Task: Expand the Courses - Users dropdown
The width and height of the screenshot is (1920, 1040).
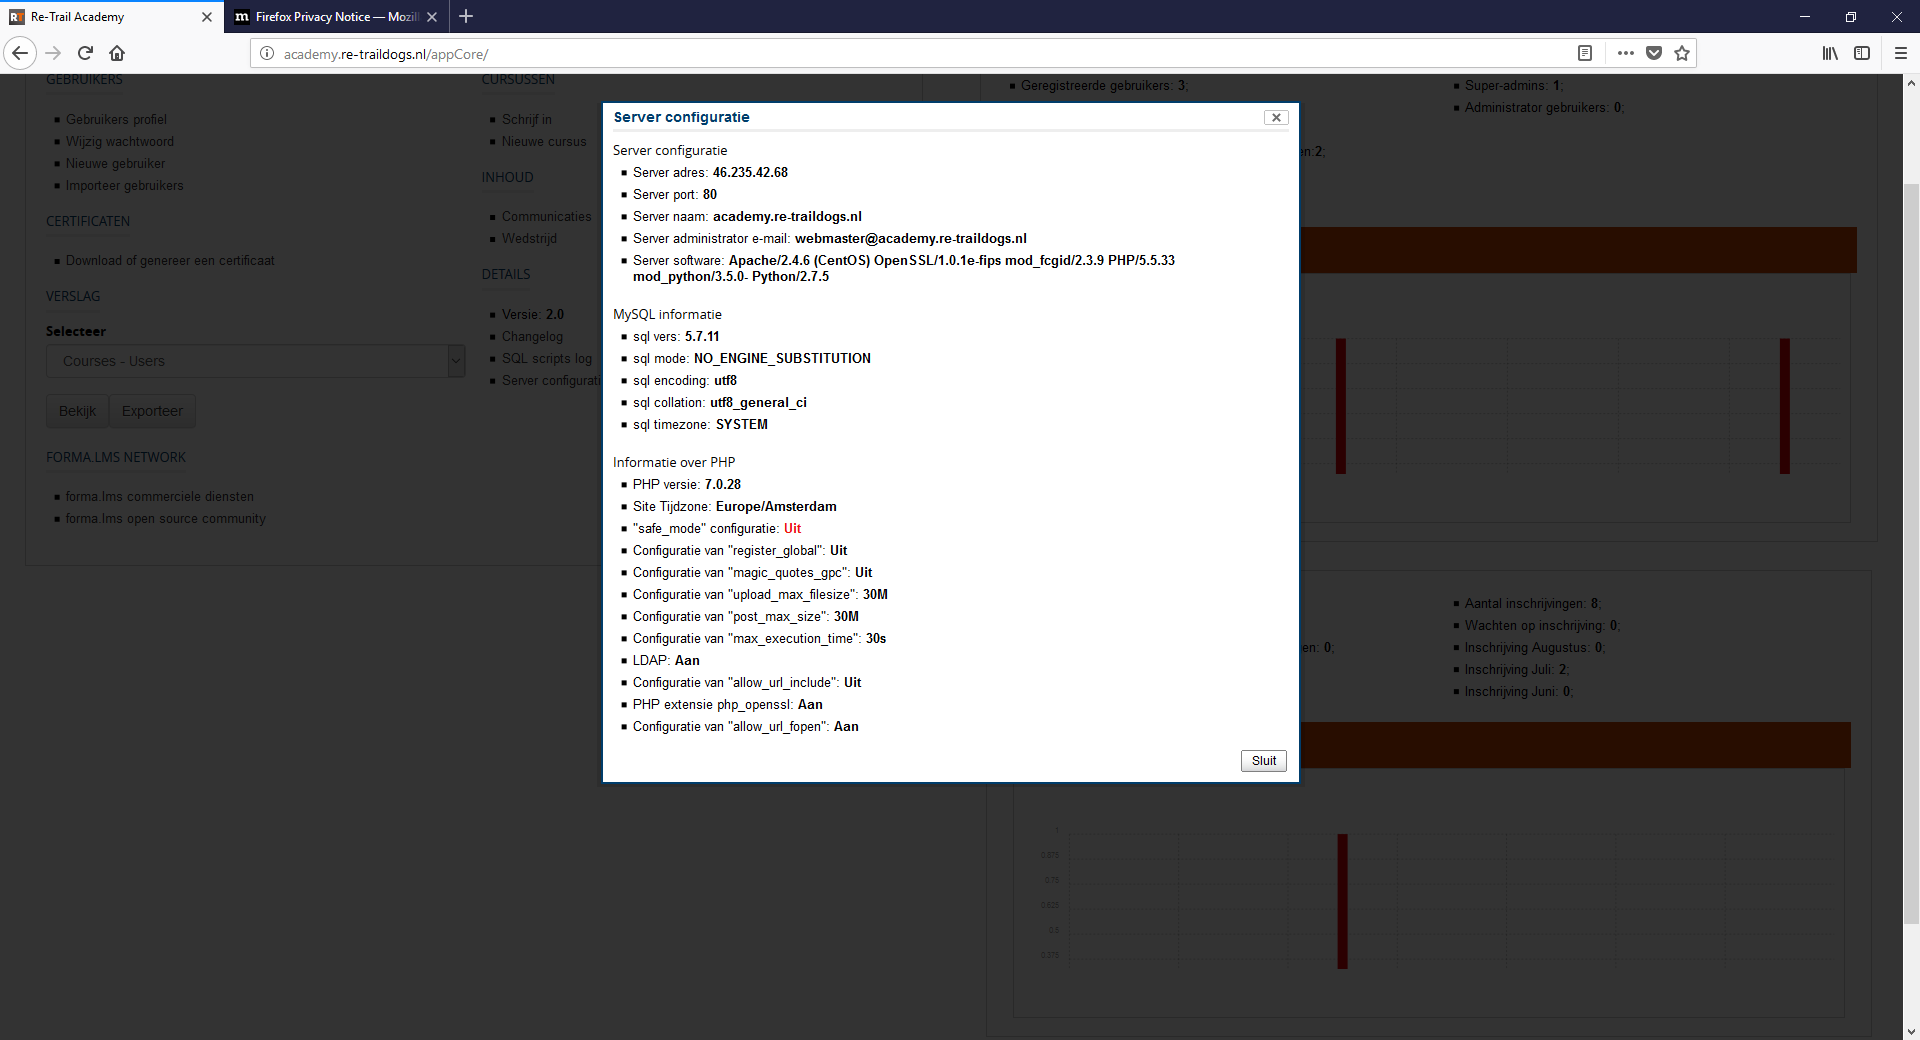Action: pos(456,361)
